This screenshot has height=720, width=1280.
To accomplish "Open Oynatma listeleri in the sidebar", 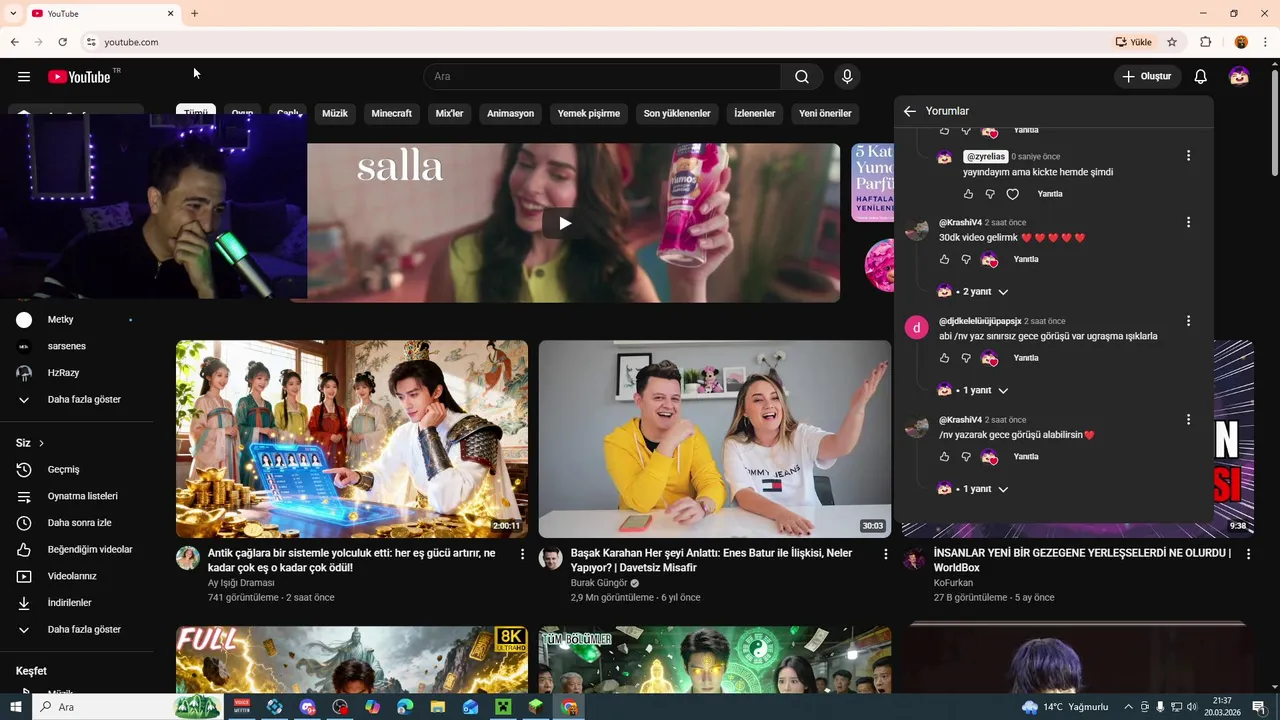I will 80,496.
